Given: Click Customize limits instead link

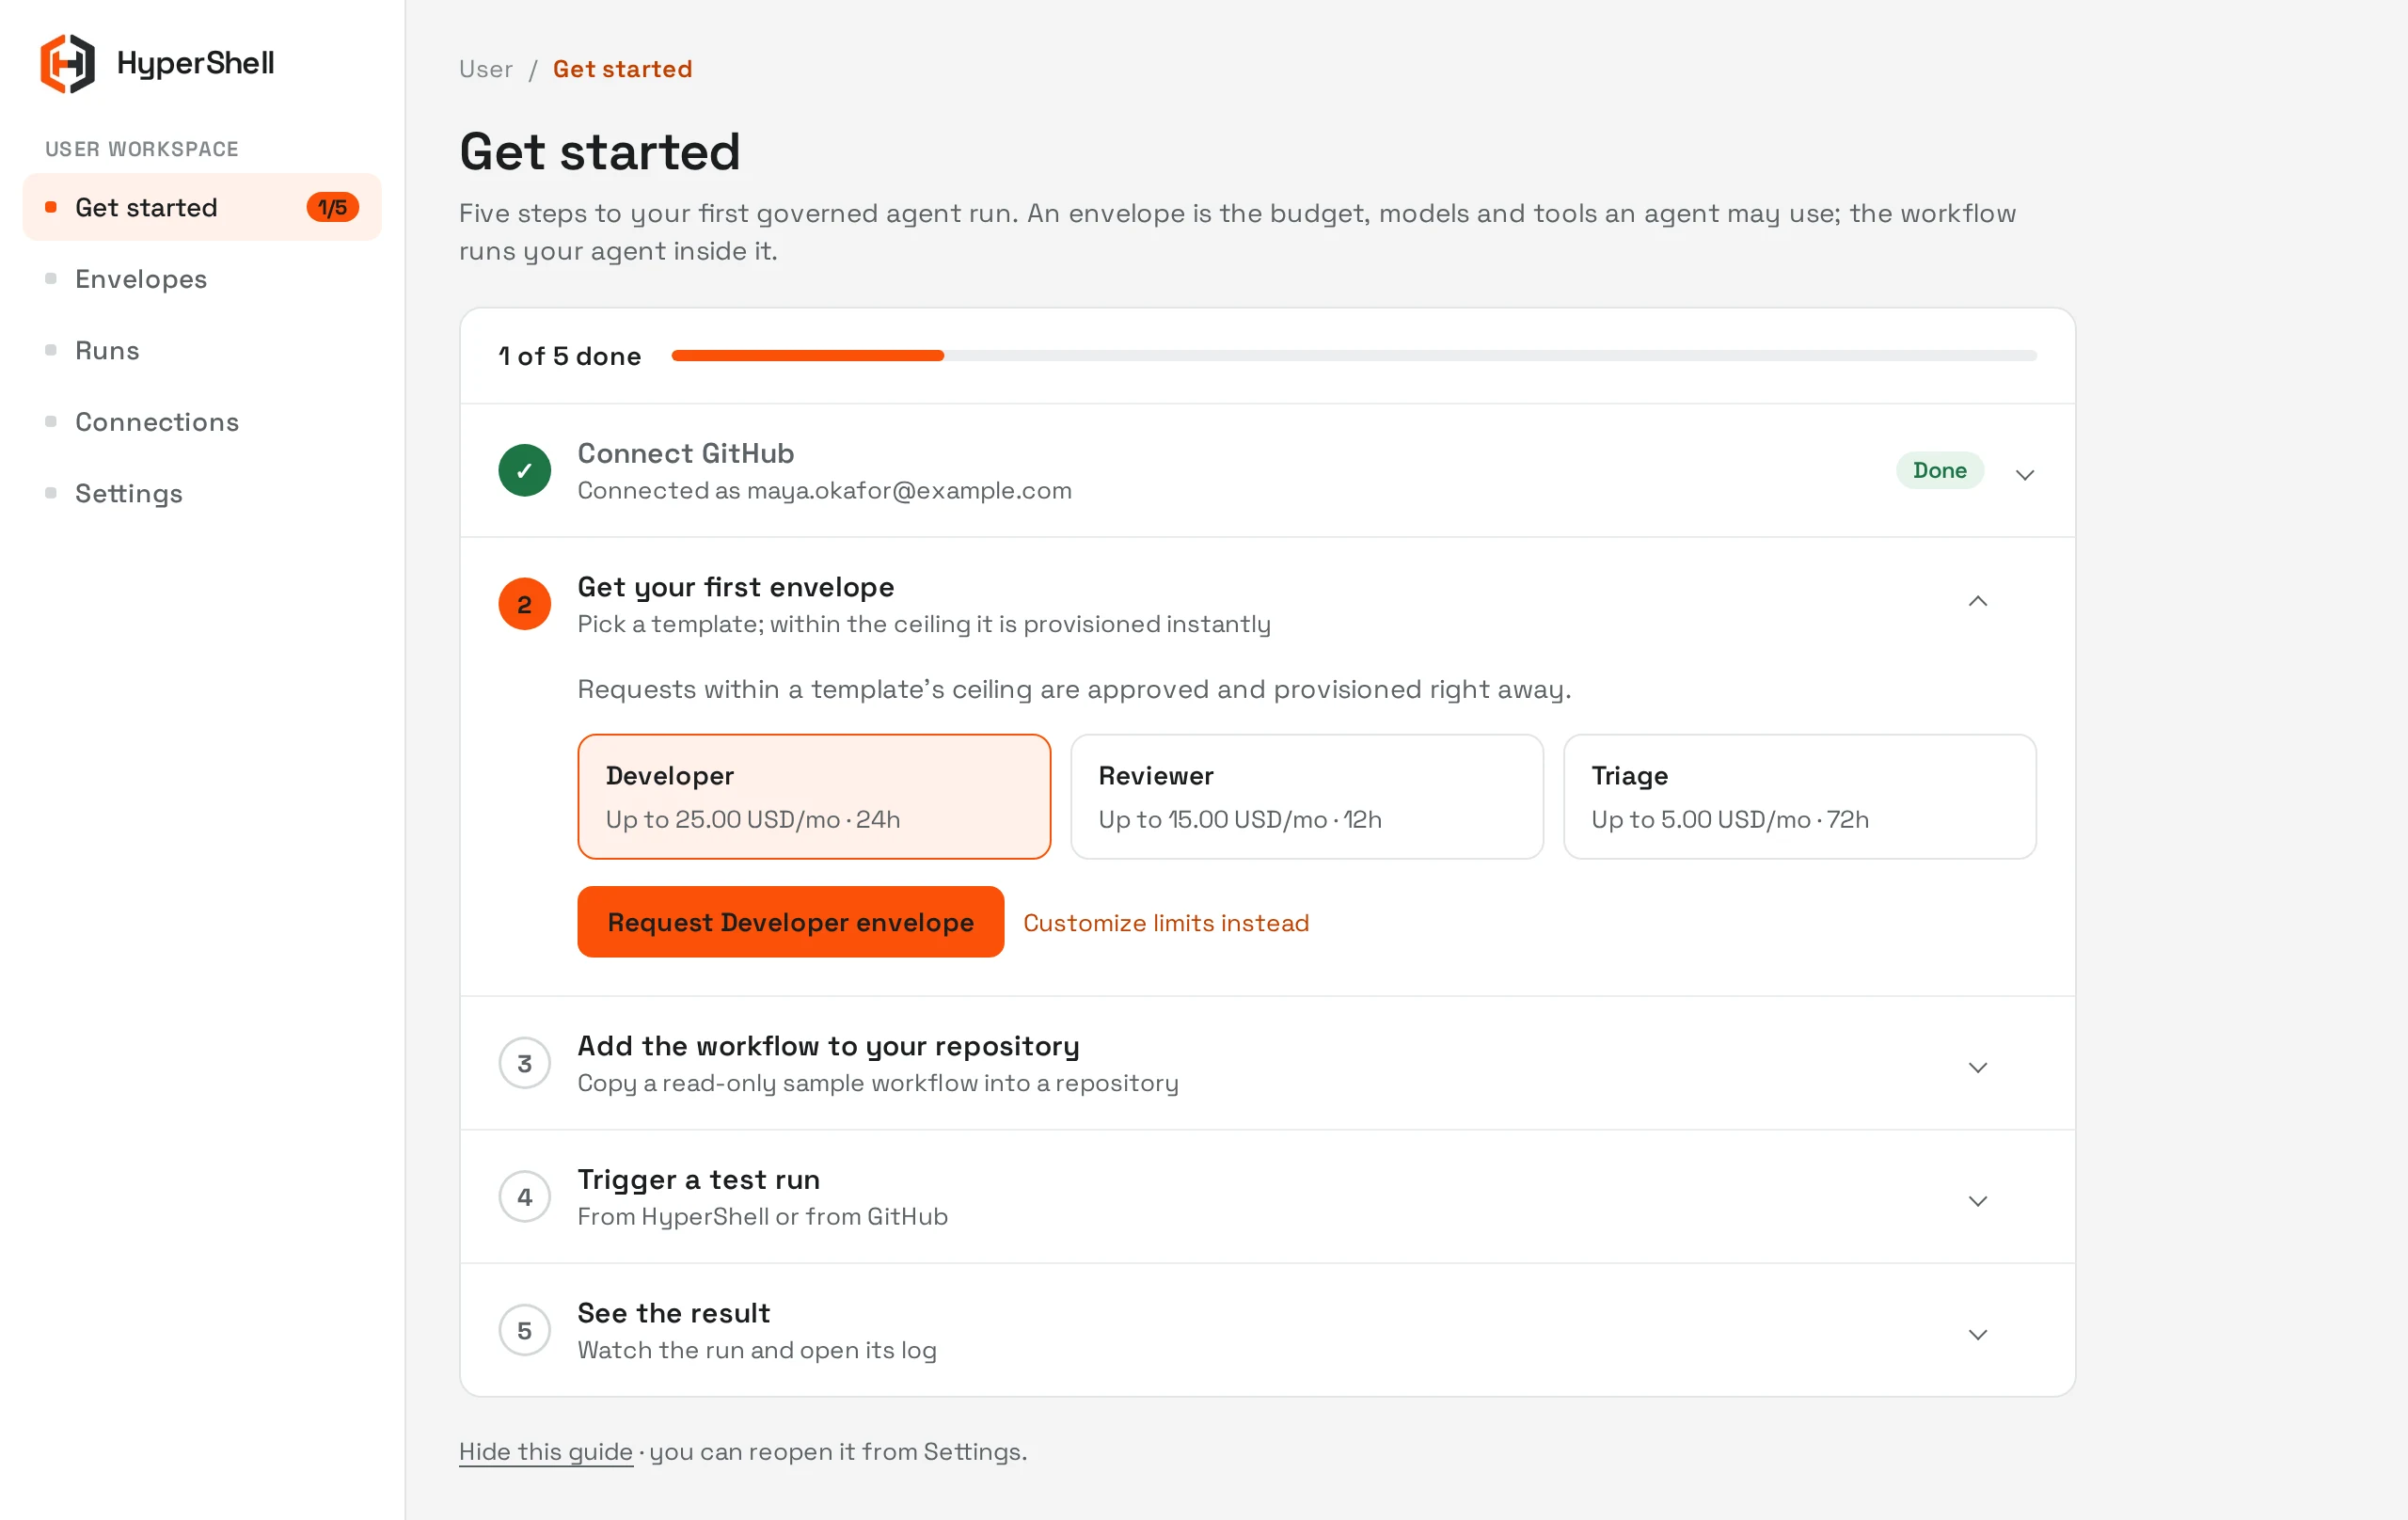Looking at the screenshot, I should click(1166, 922).
